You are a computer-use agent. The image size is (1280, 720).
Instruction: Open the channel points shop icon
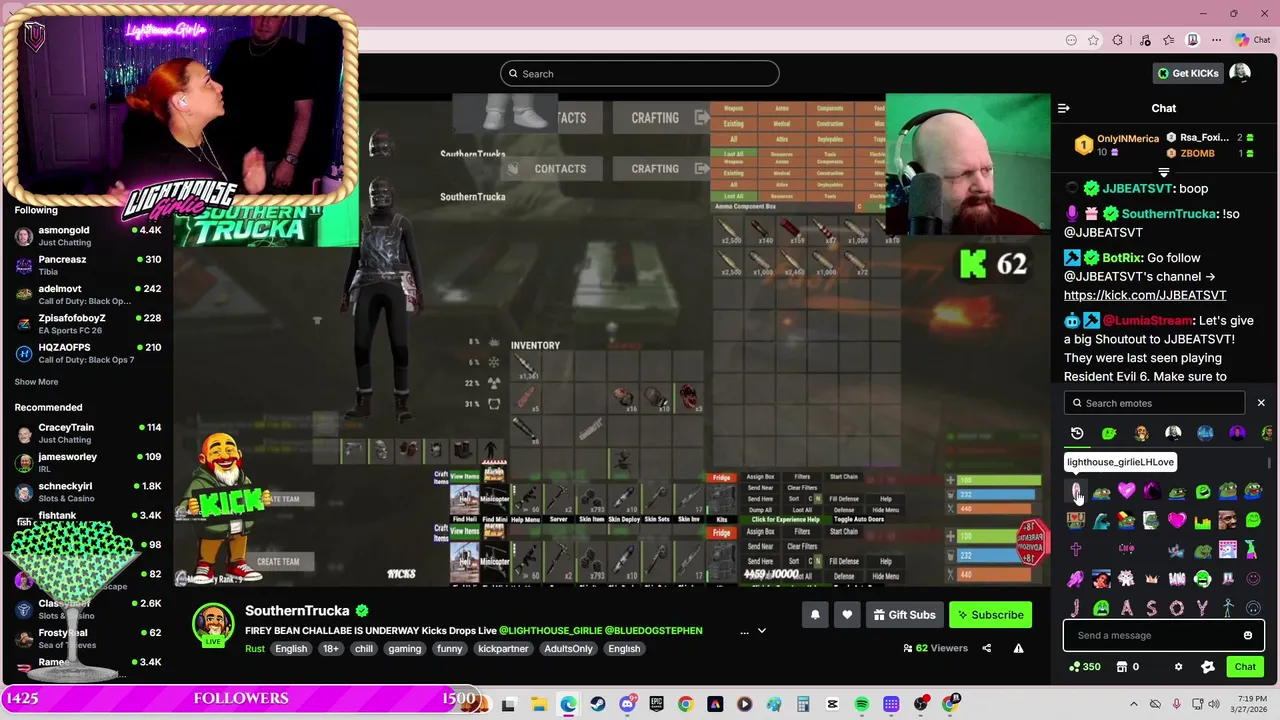pyautogui.click(x=1122, y=667)
